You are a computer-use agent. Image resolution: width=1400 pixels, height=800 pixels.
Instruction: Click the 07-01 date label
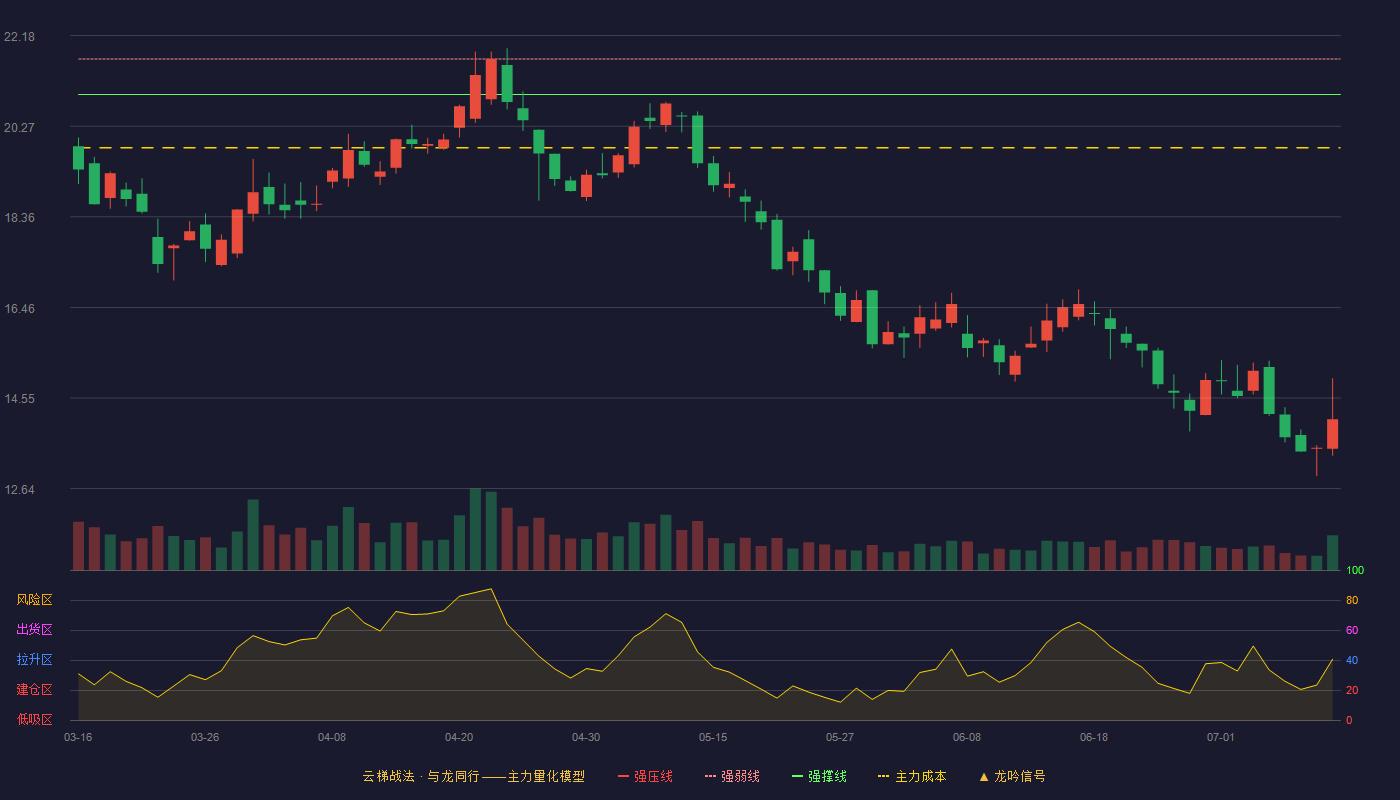tap(1221, 737)
